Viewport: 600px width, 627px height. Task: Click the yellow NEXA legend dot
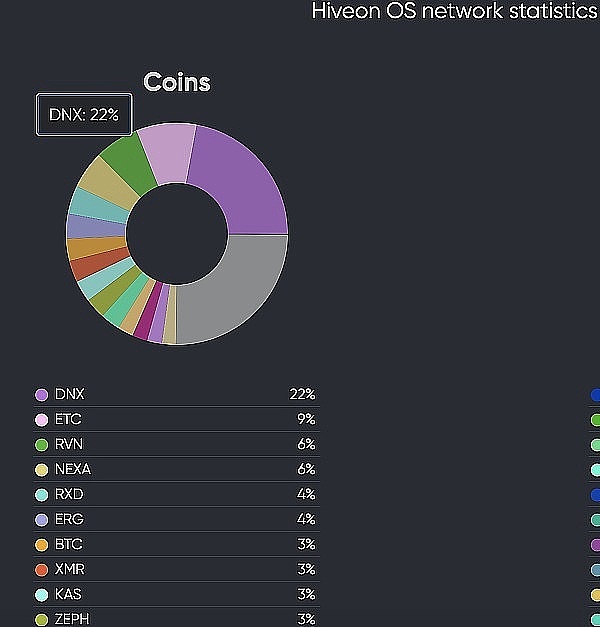[x=41, y=470]
